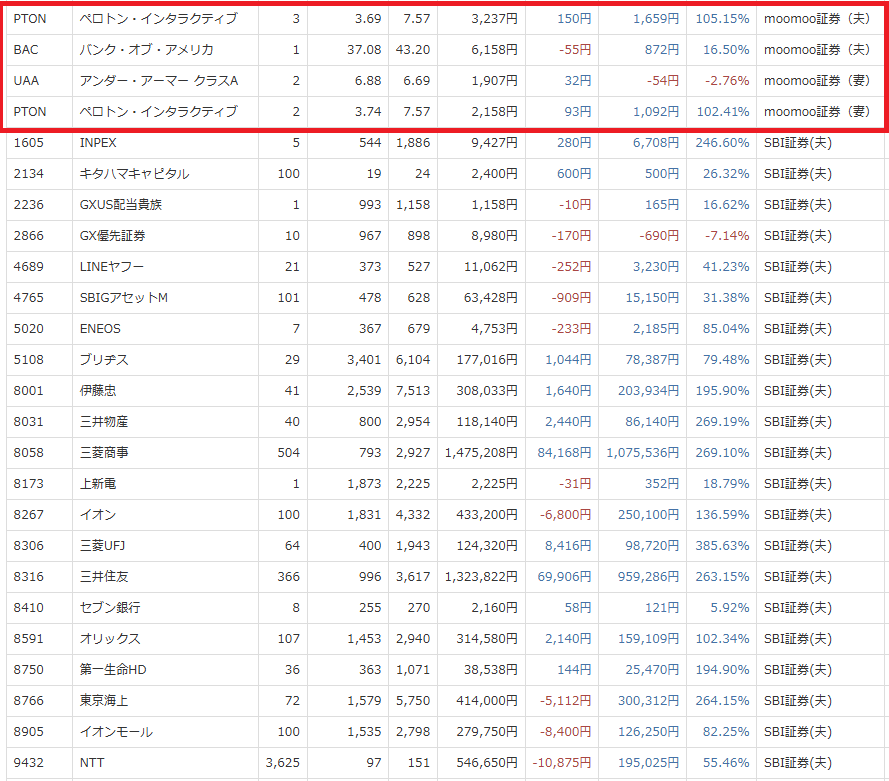Click current price 43.20
This screenshot has height=781, width=889.
pos(413,50)
